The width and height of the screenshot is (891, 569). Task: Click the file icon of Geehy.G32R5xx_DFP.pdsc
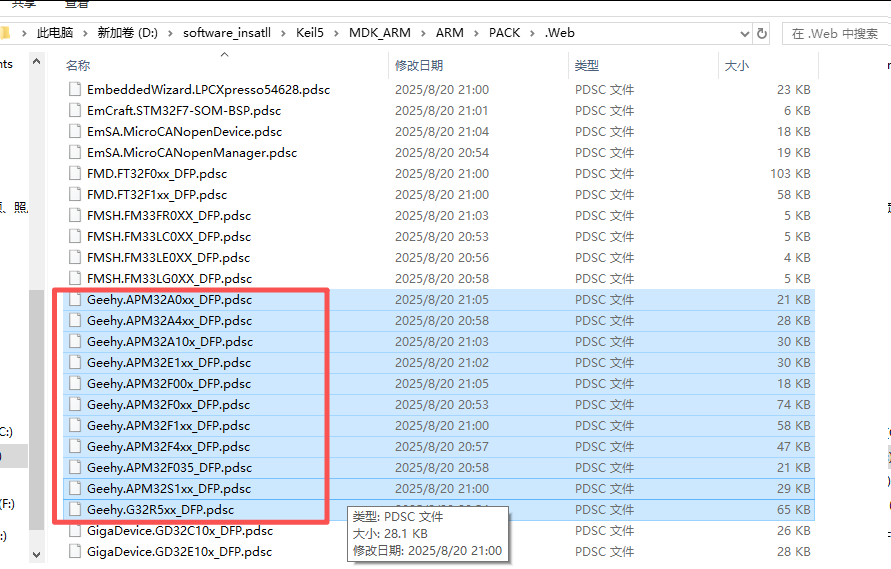pos(74,510)
